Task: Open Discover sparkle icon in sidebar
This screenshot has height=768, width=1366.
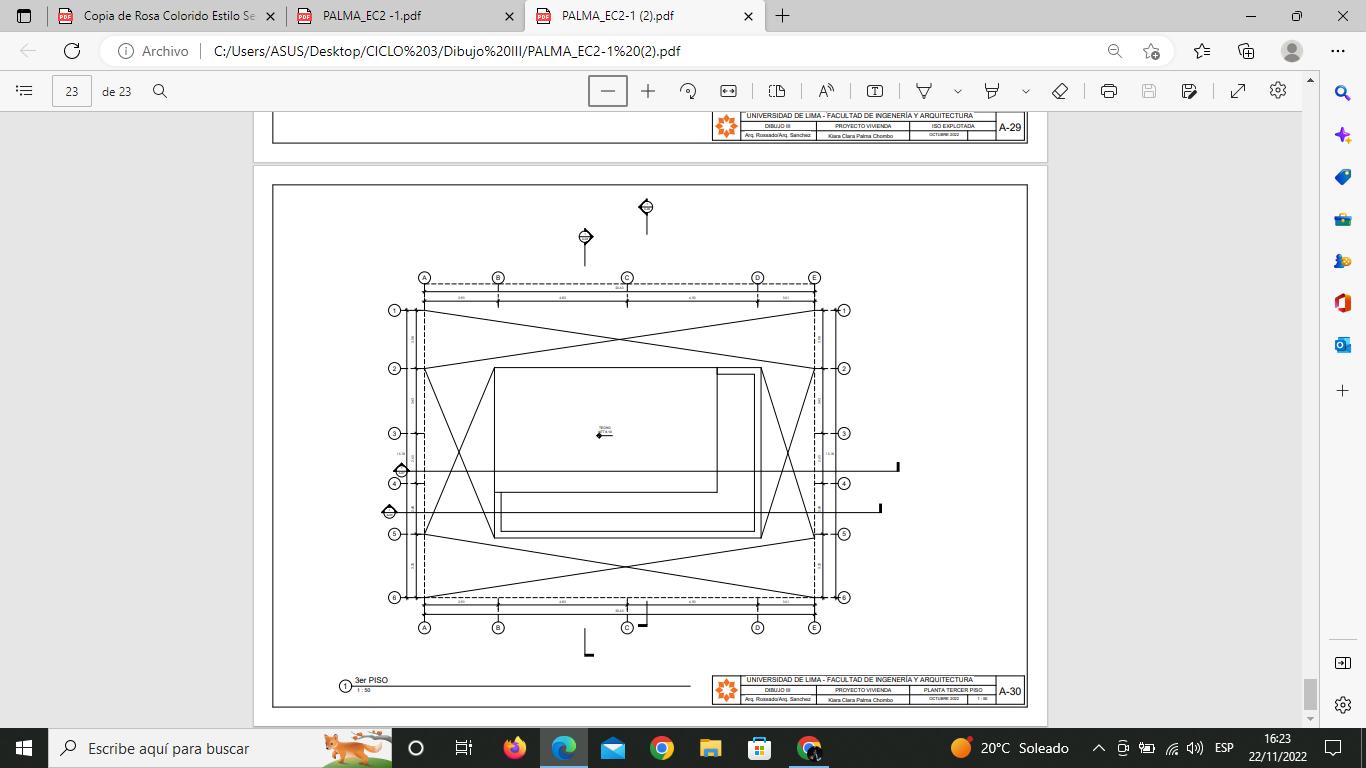Action: tap(1343, 135)
